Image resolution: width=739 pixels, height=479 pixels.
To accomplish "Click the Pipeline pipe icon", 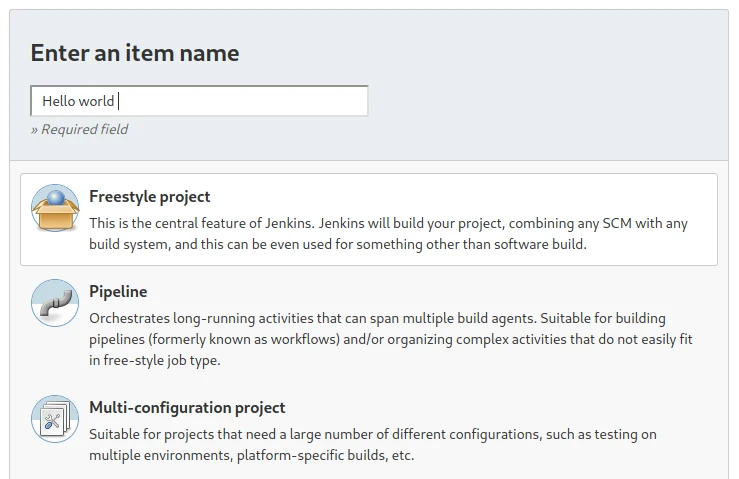I will tap(54, 303).
